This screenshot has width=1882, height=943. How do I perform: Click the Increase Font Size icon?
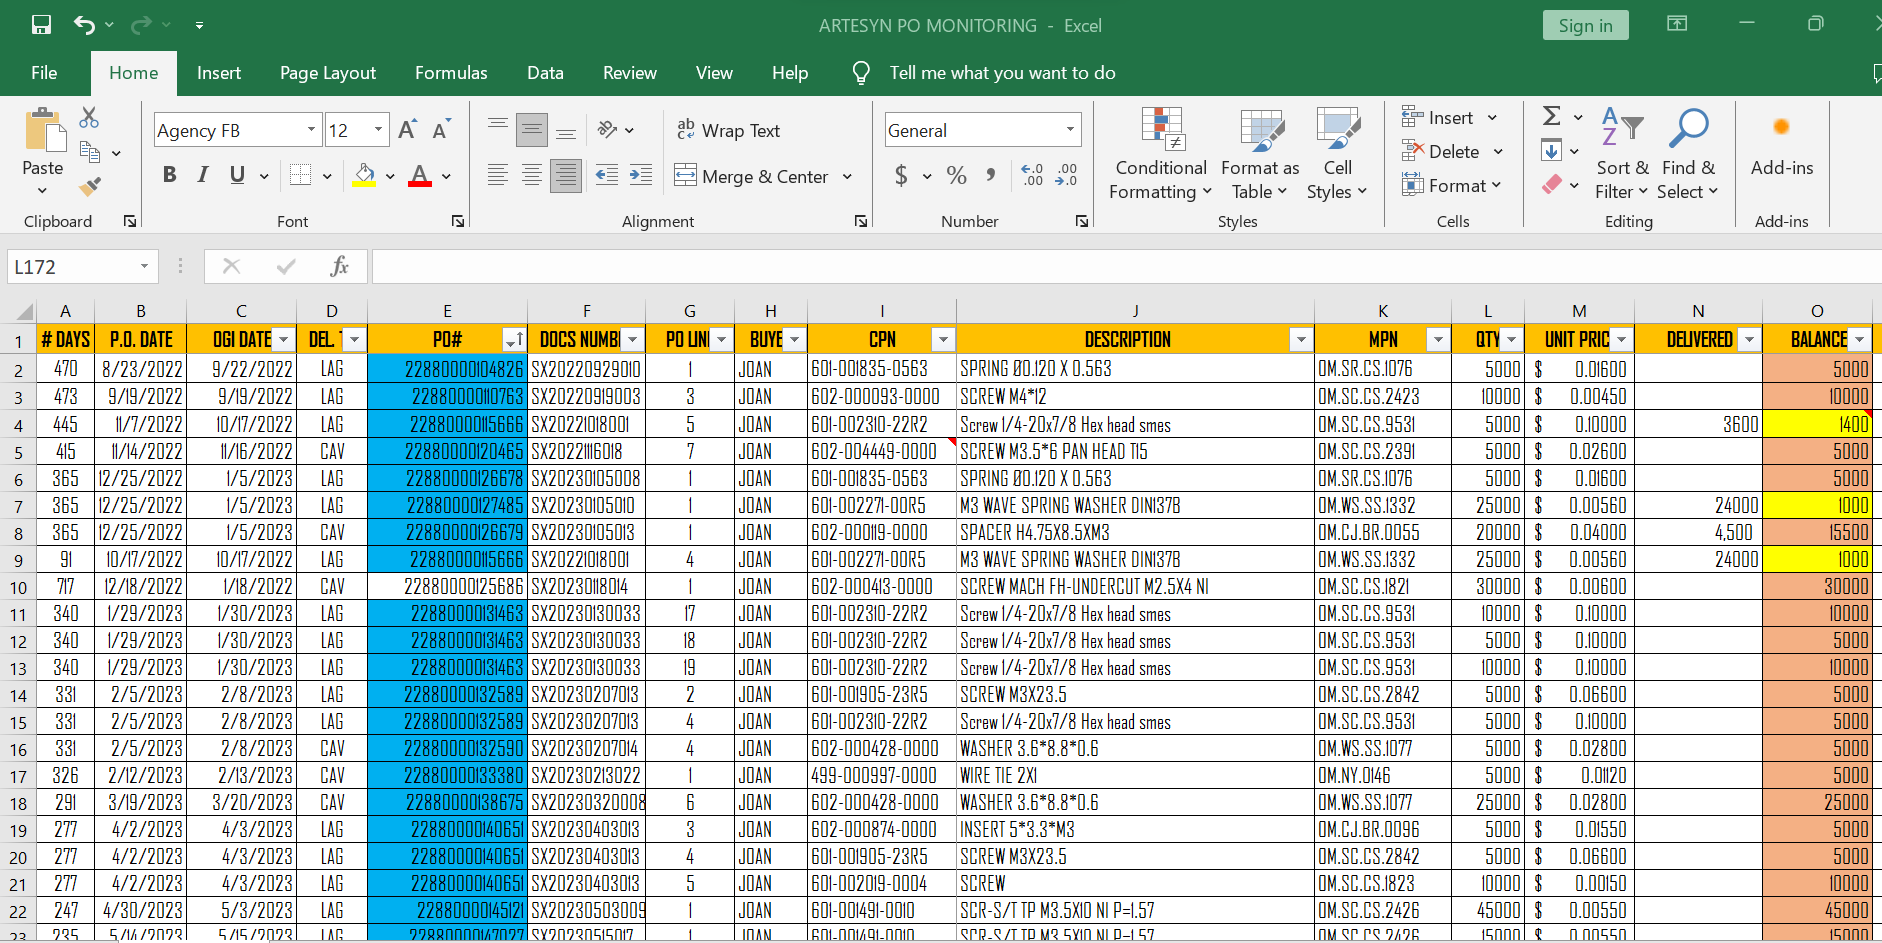[x=407, y=130]
